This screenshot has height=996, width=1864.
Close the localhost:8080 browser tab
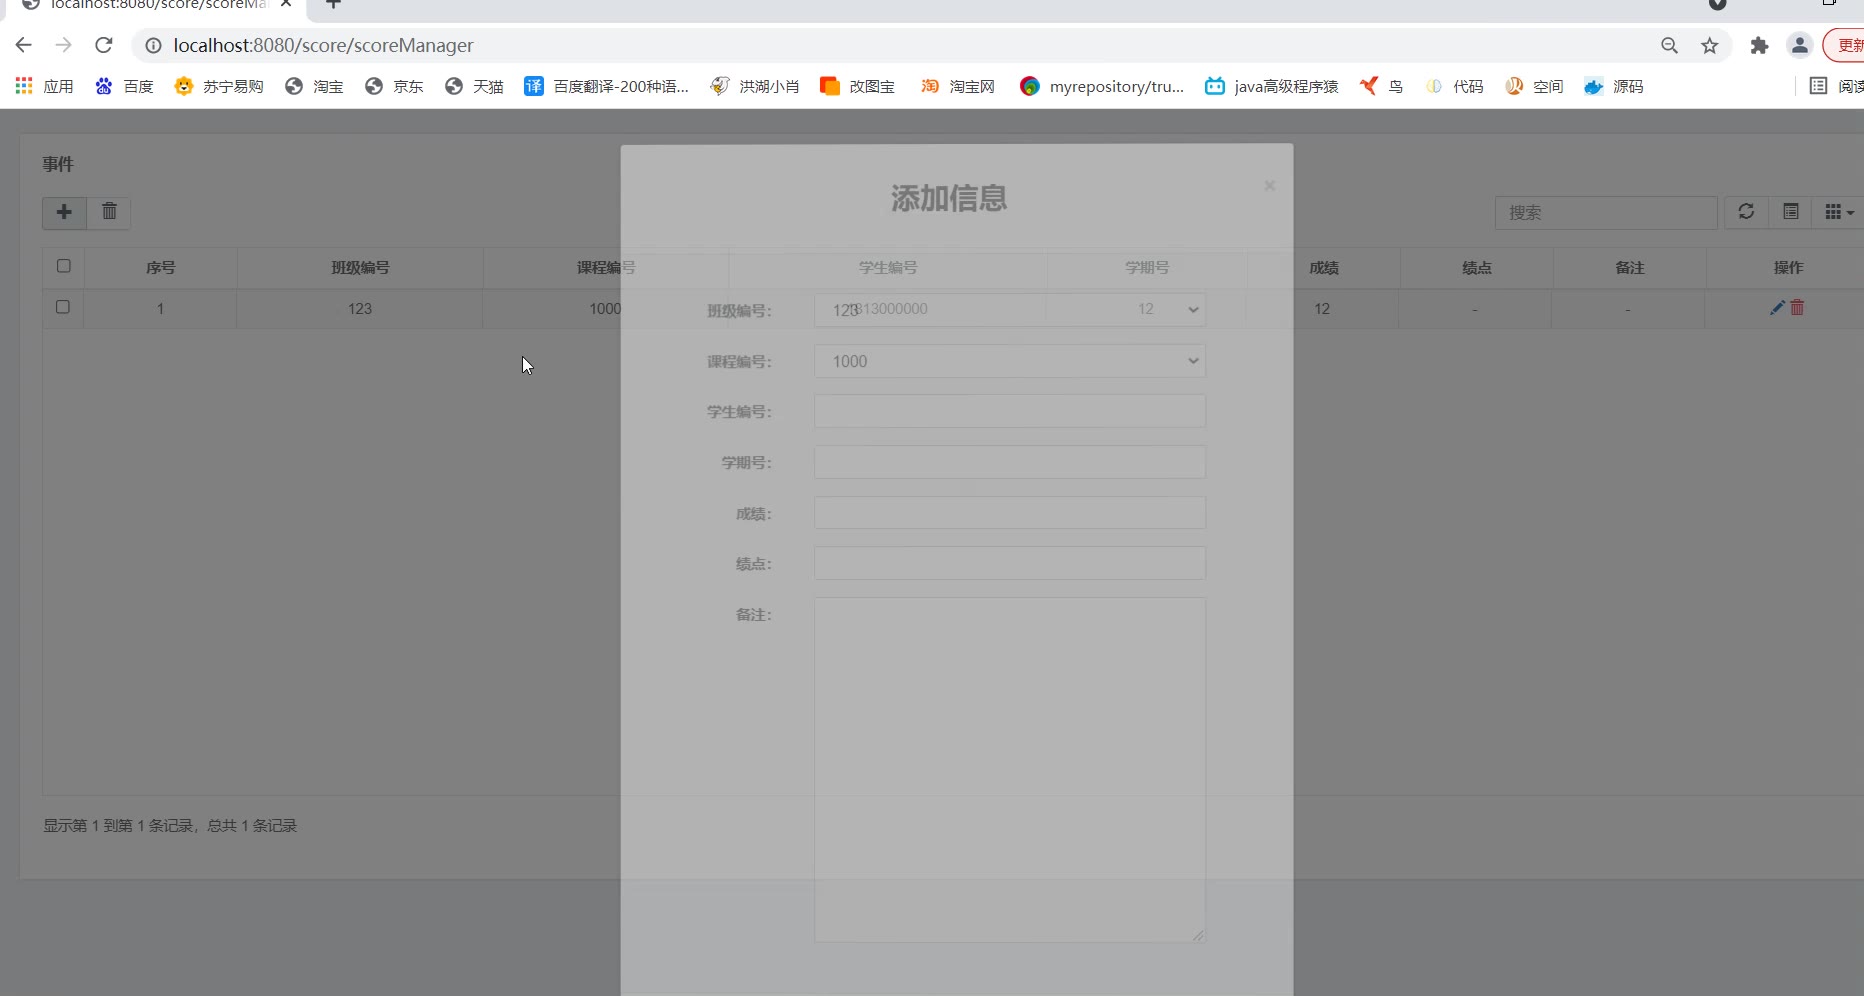(x=286, y=4)
